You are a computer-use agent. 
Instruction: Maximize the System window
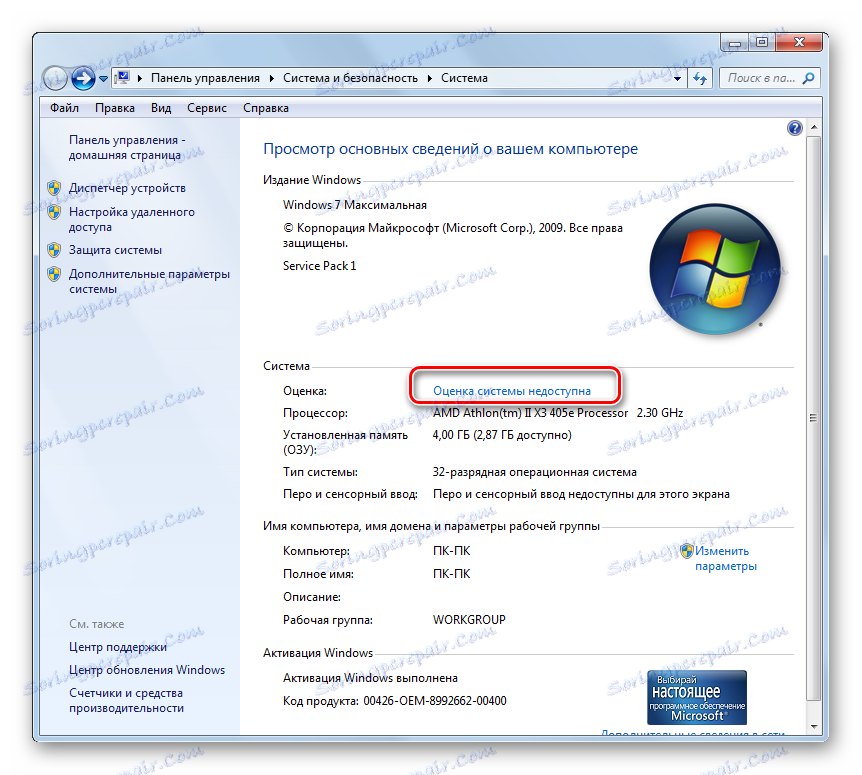[761, 42]
